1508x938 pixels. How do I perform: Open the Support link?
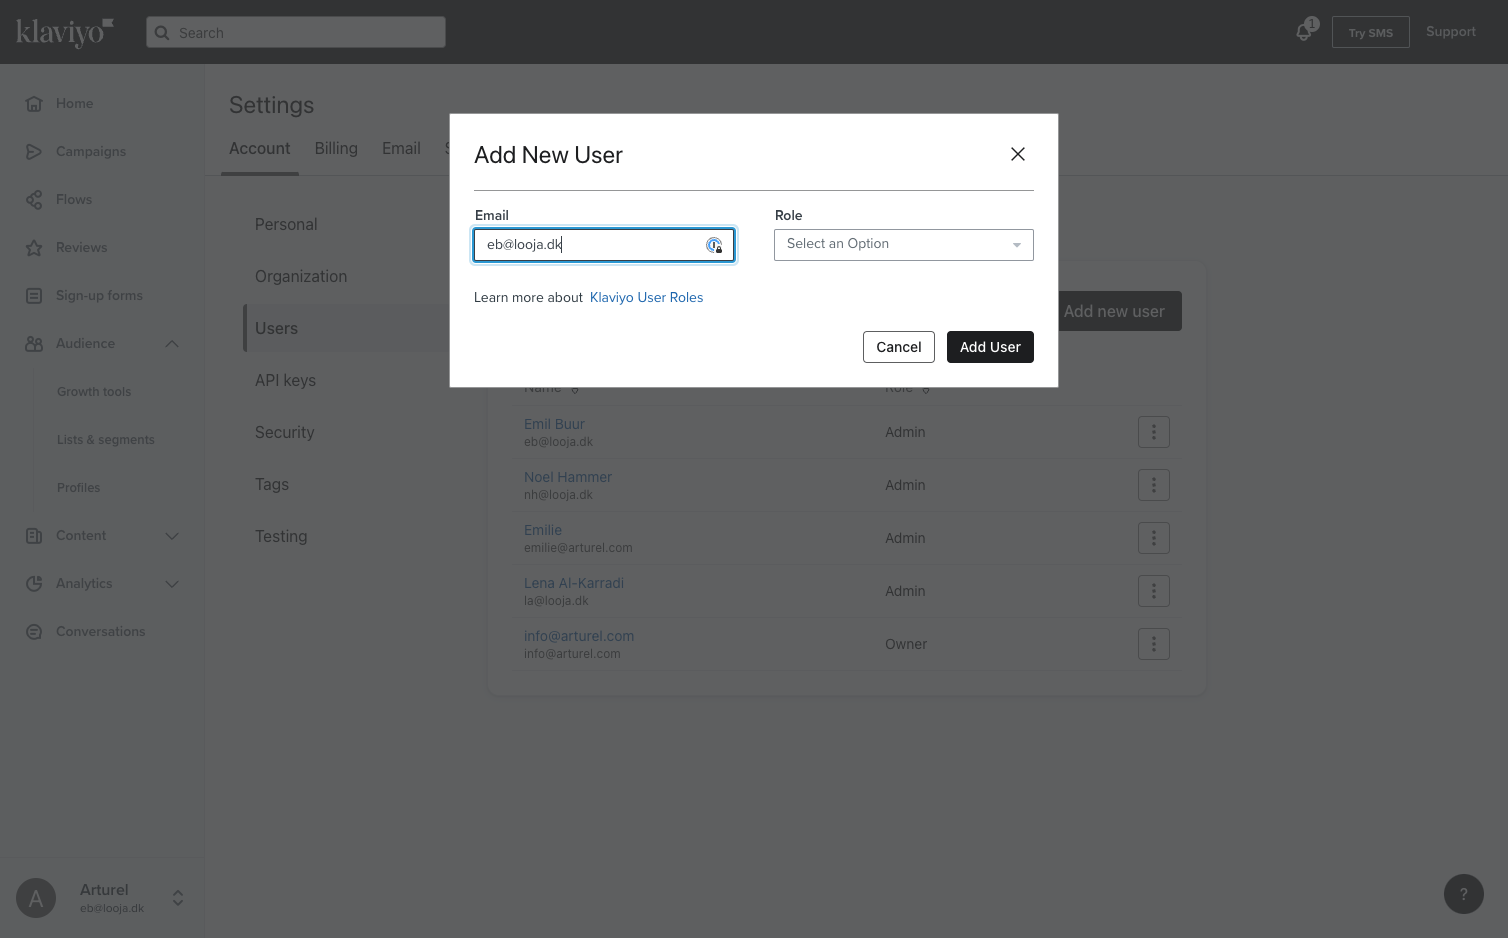coord(1451,32)
